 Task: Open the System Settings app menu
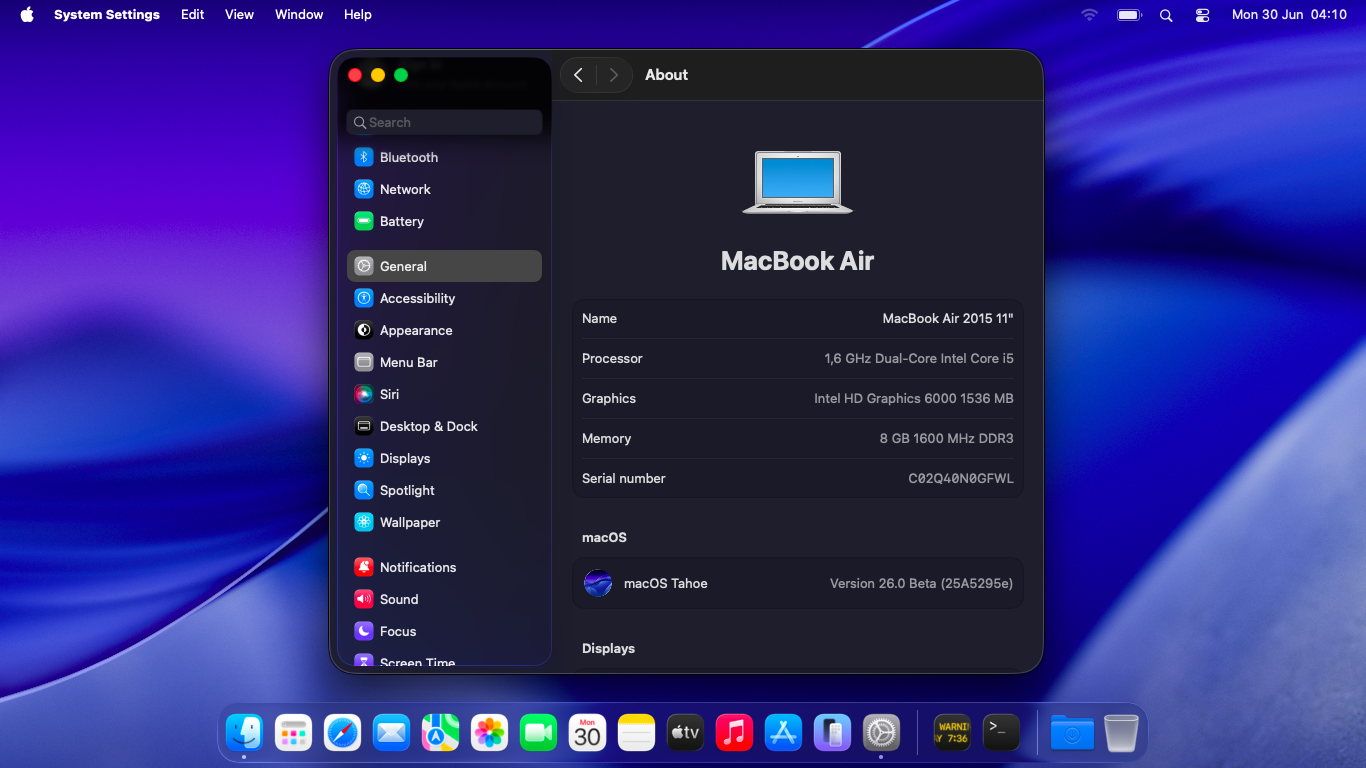coord(107,15)
